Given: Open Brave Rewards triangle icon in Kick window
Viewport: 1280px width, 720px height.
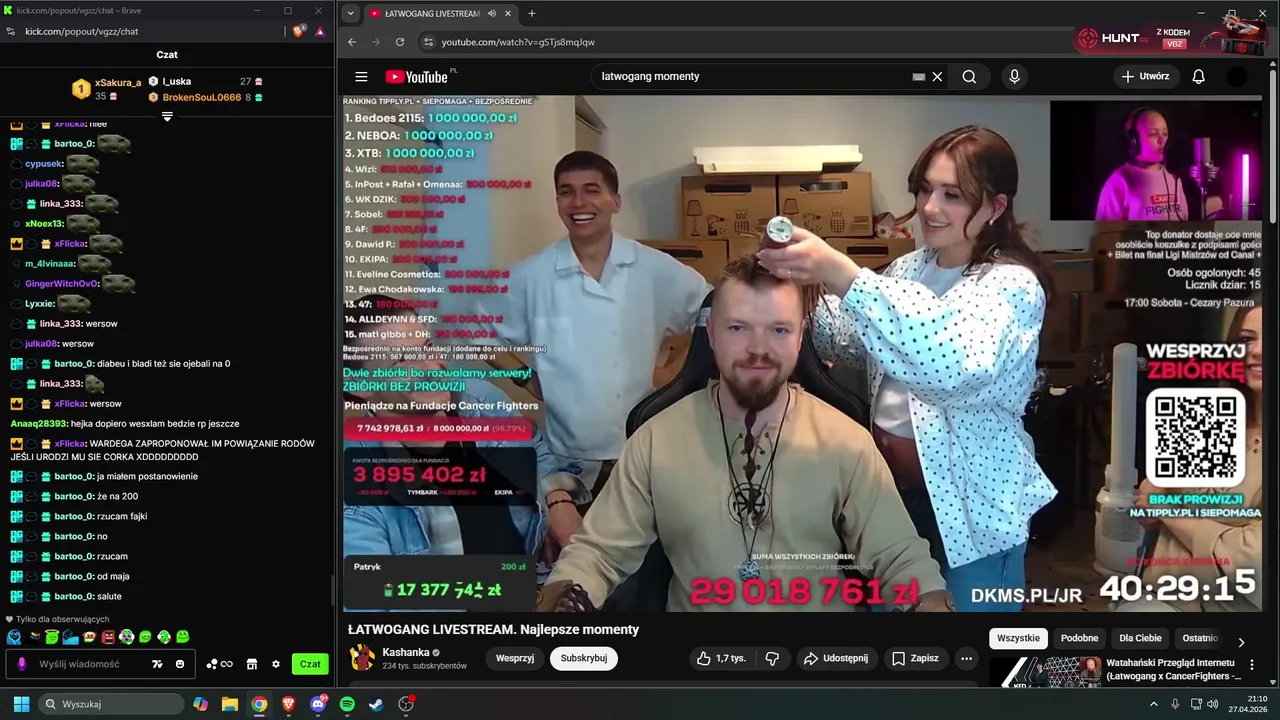Looking at the screenshot, I should [320, 31].
